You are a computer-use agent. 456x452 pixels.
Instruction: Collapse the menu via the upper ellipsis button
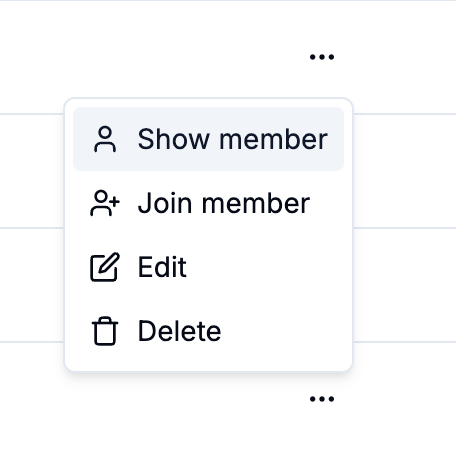(322, 57)
